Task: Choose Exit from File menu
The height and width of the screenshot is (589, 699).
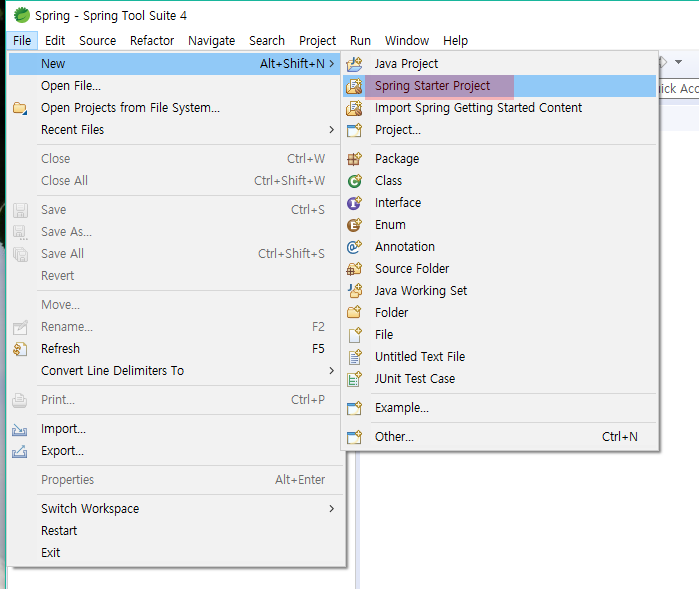Action: (174, 553)
